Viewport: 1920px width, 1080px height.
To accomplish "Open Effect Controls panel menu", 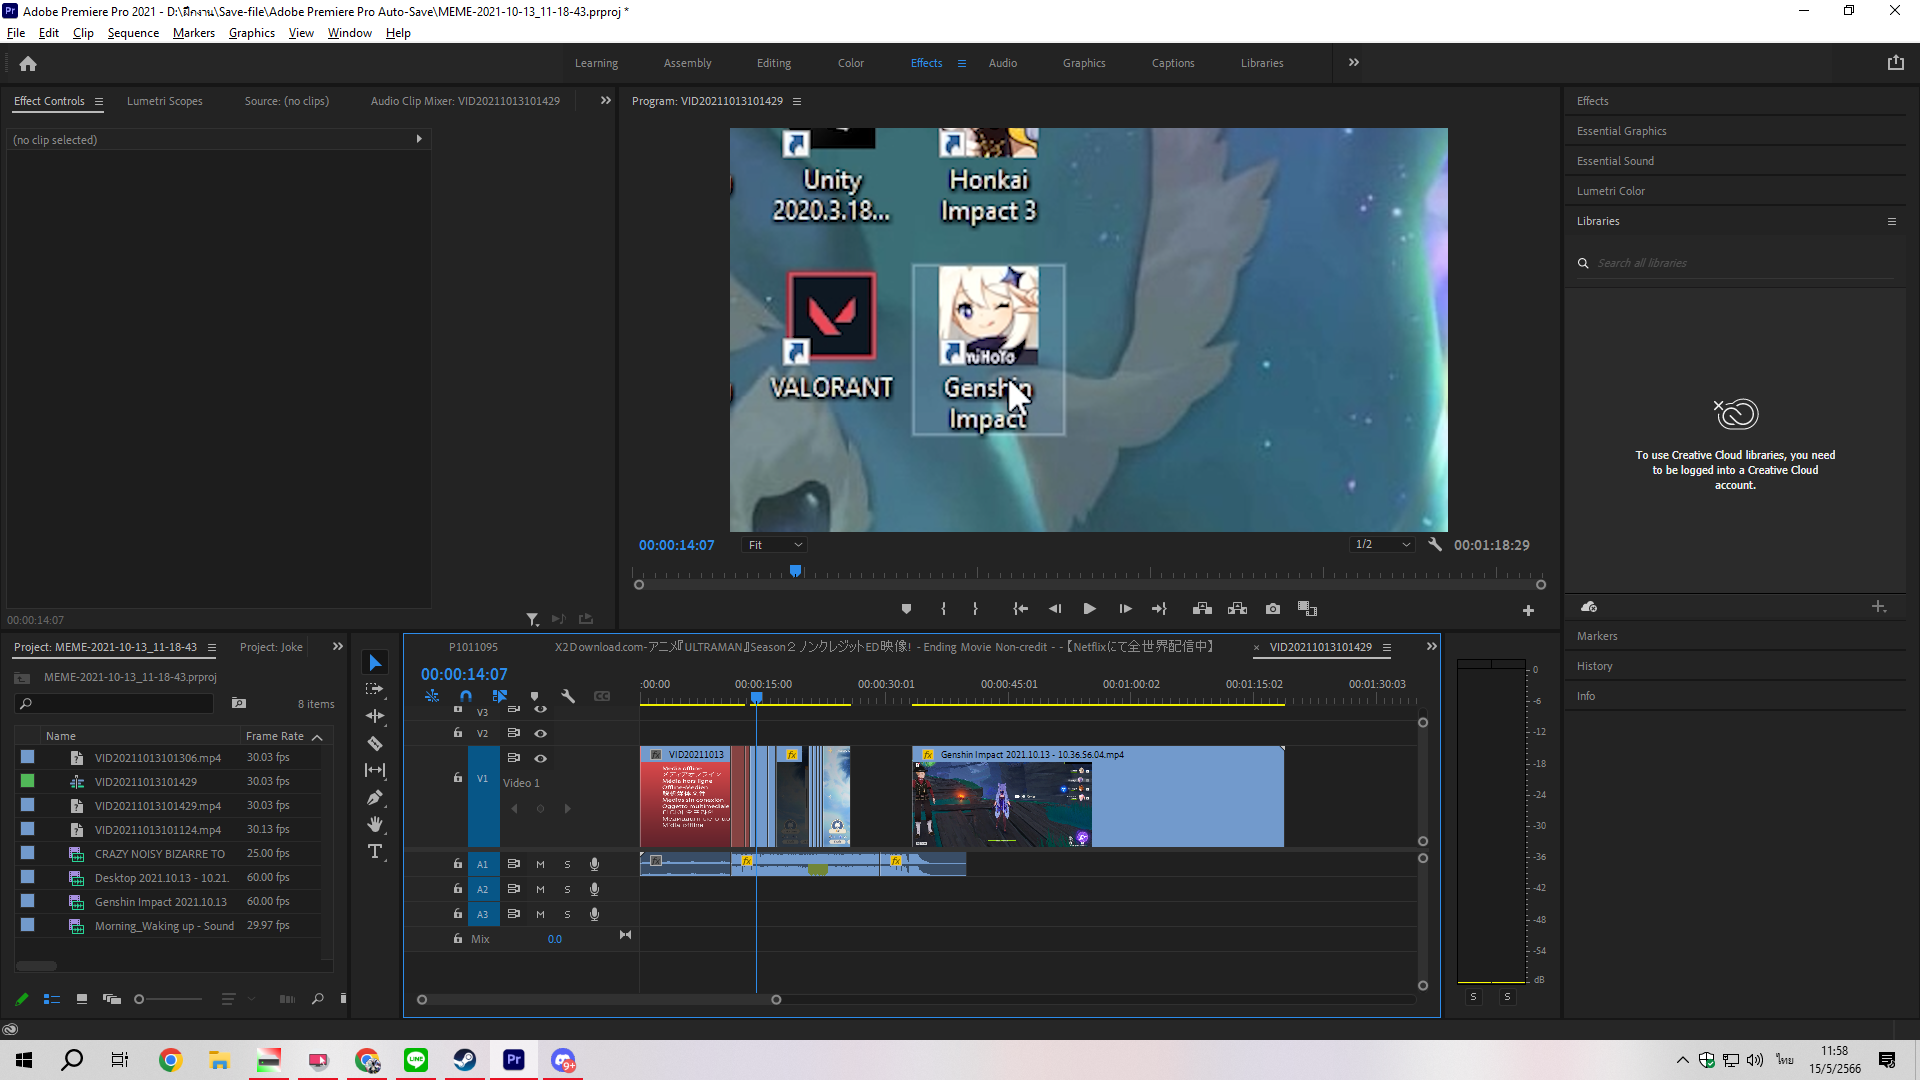I will (x=98, y=101).
